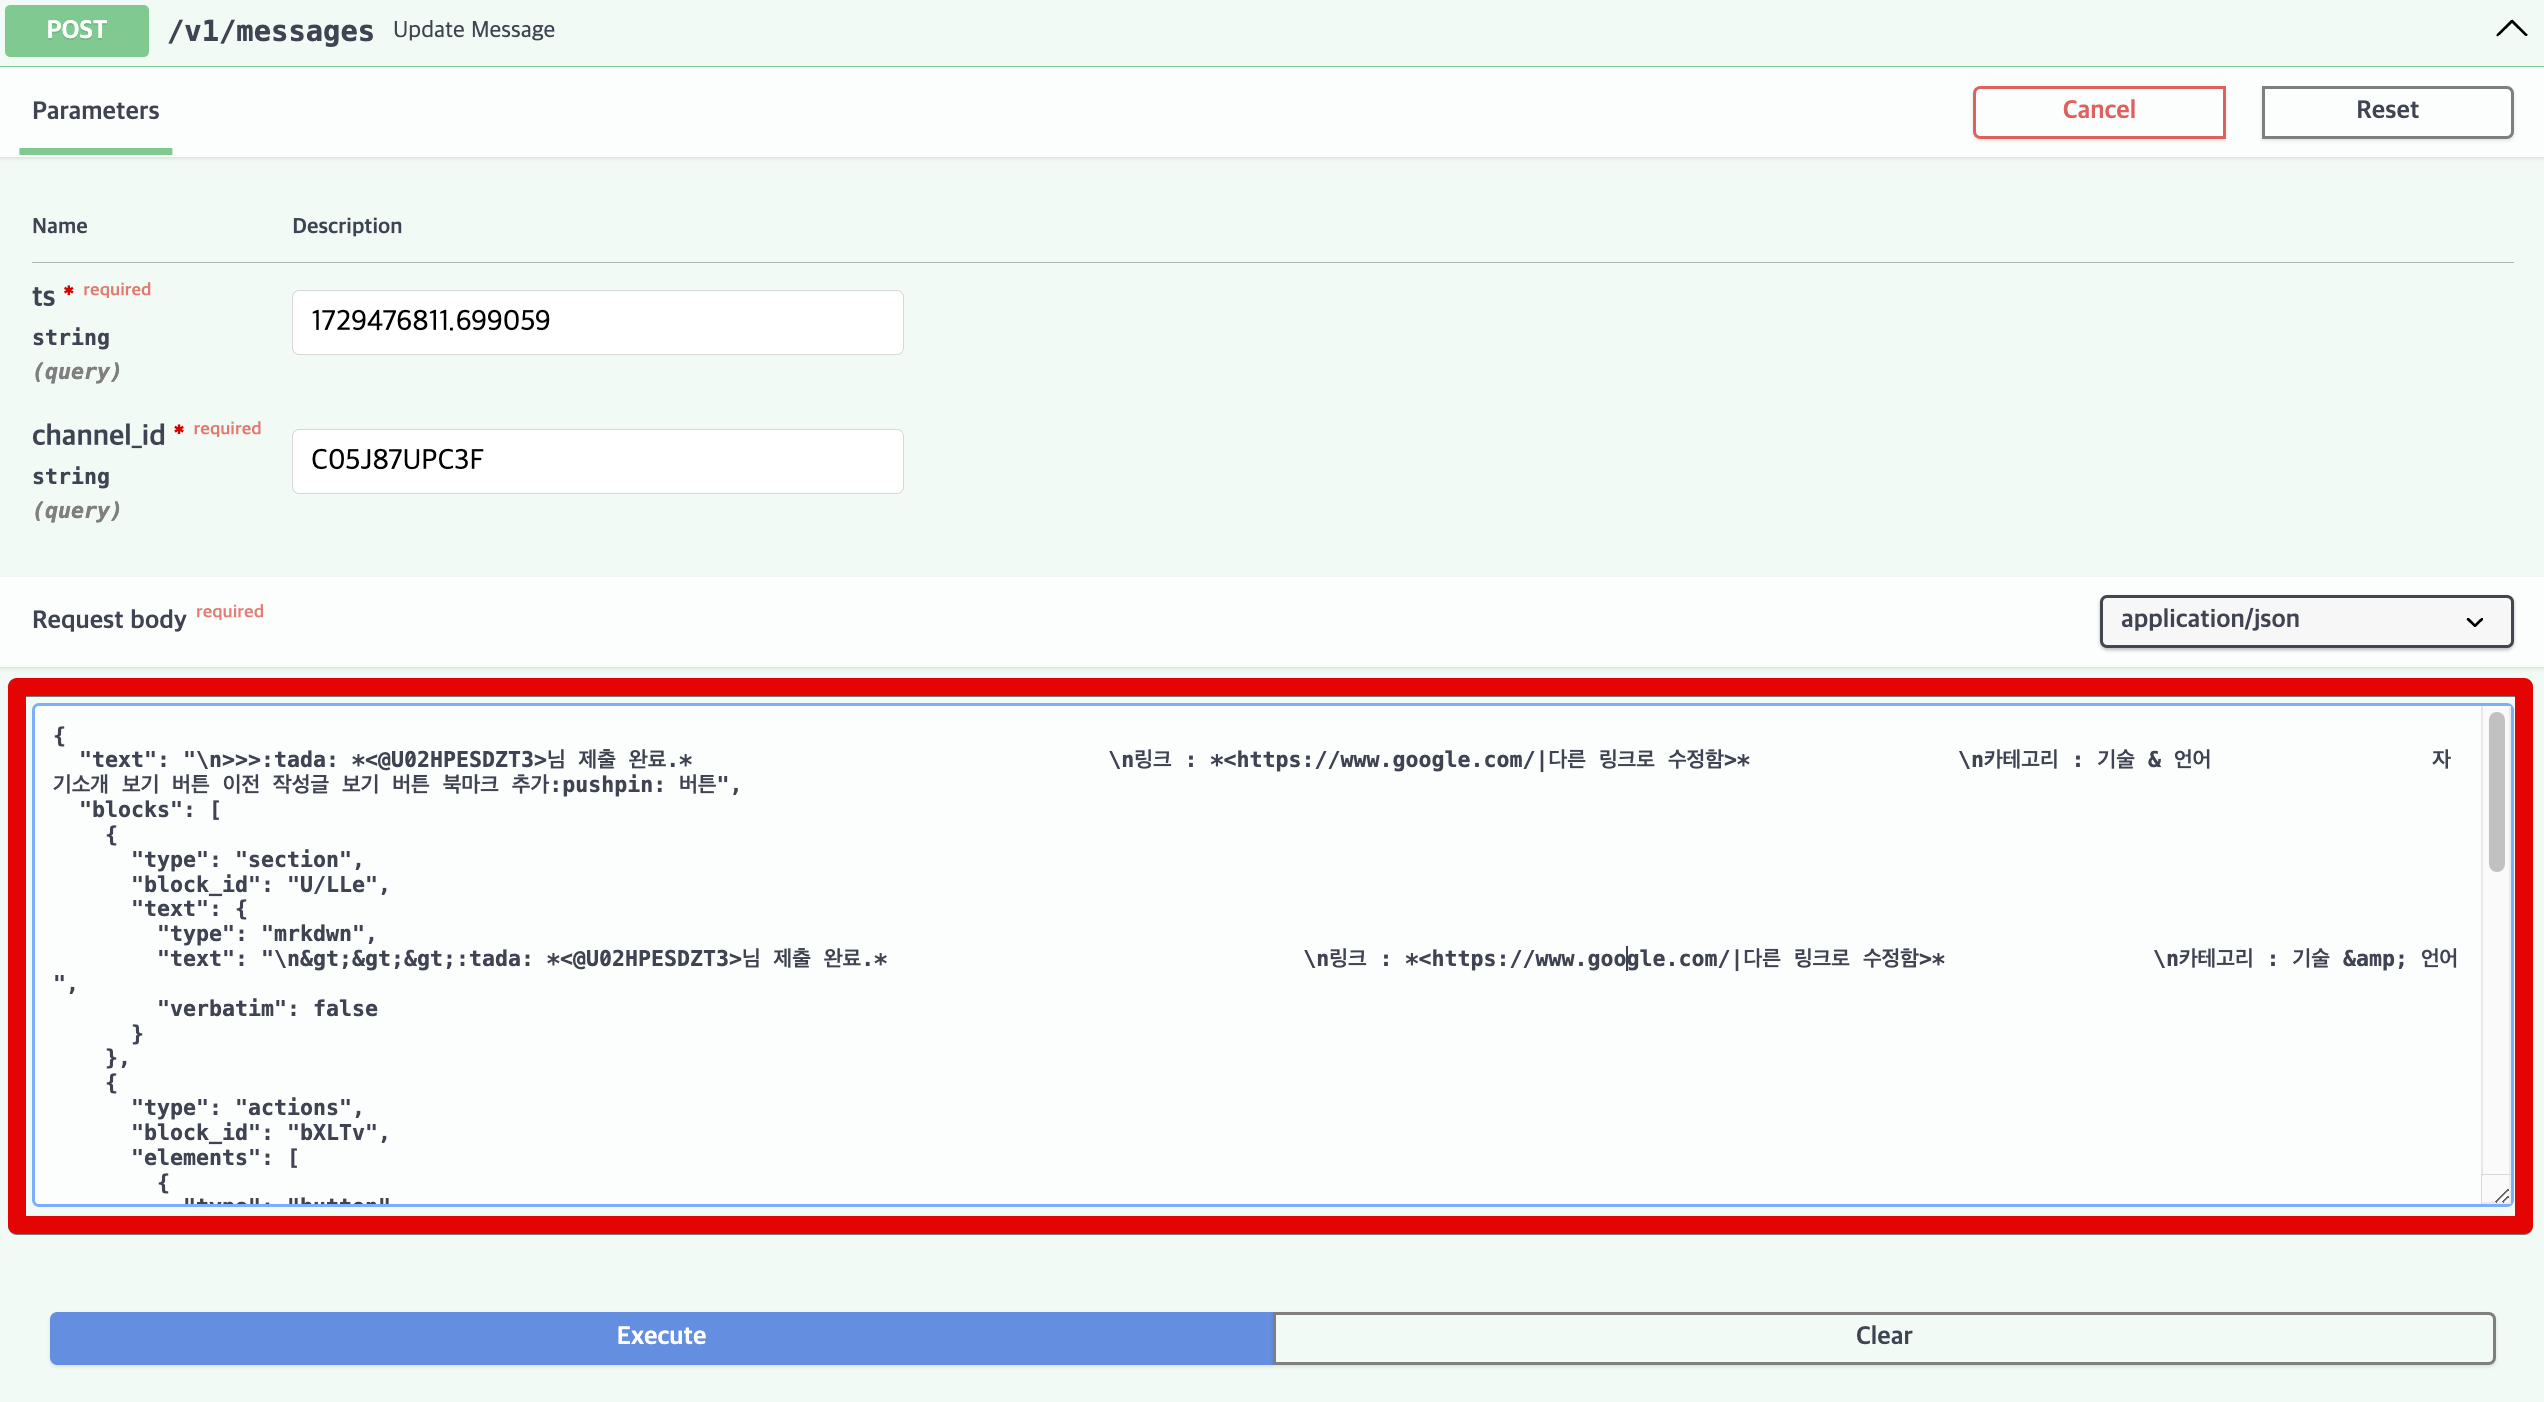The height and width of the screenshot is (1402, 2544).
Task: Place cursor on the "verbatim": false line
Action: 267,1009
